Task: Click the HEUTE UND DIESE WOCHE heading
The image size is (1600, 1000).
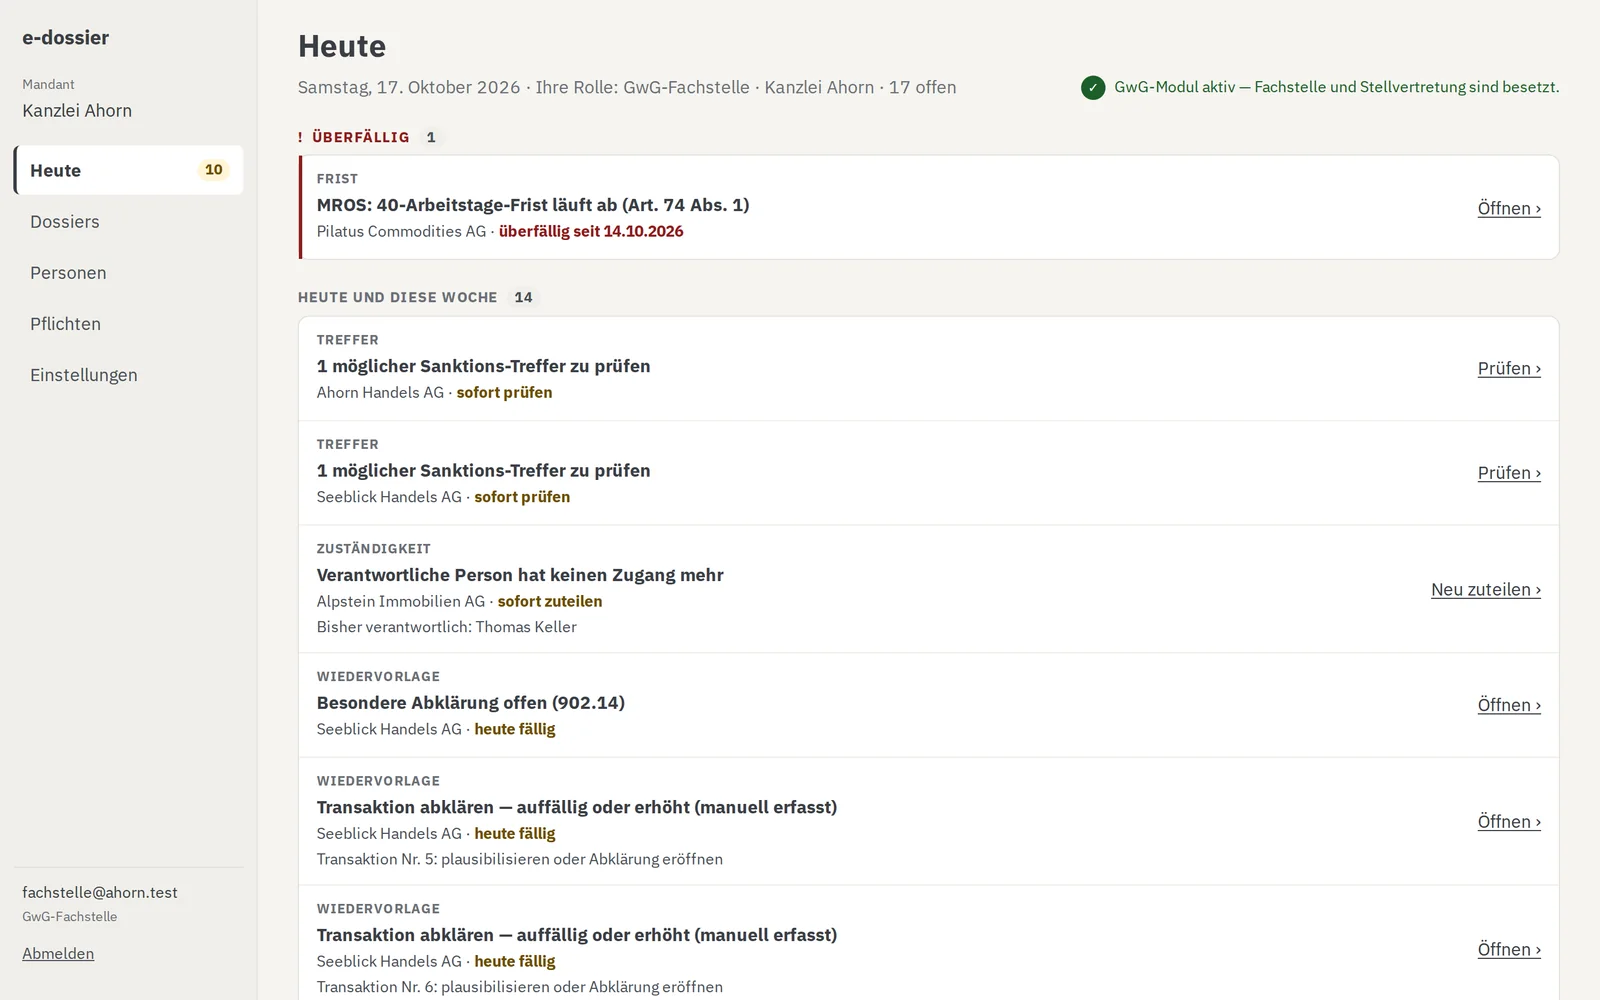Action: (397, 297)
